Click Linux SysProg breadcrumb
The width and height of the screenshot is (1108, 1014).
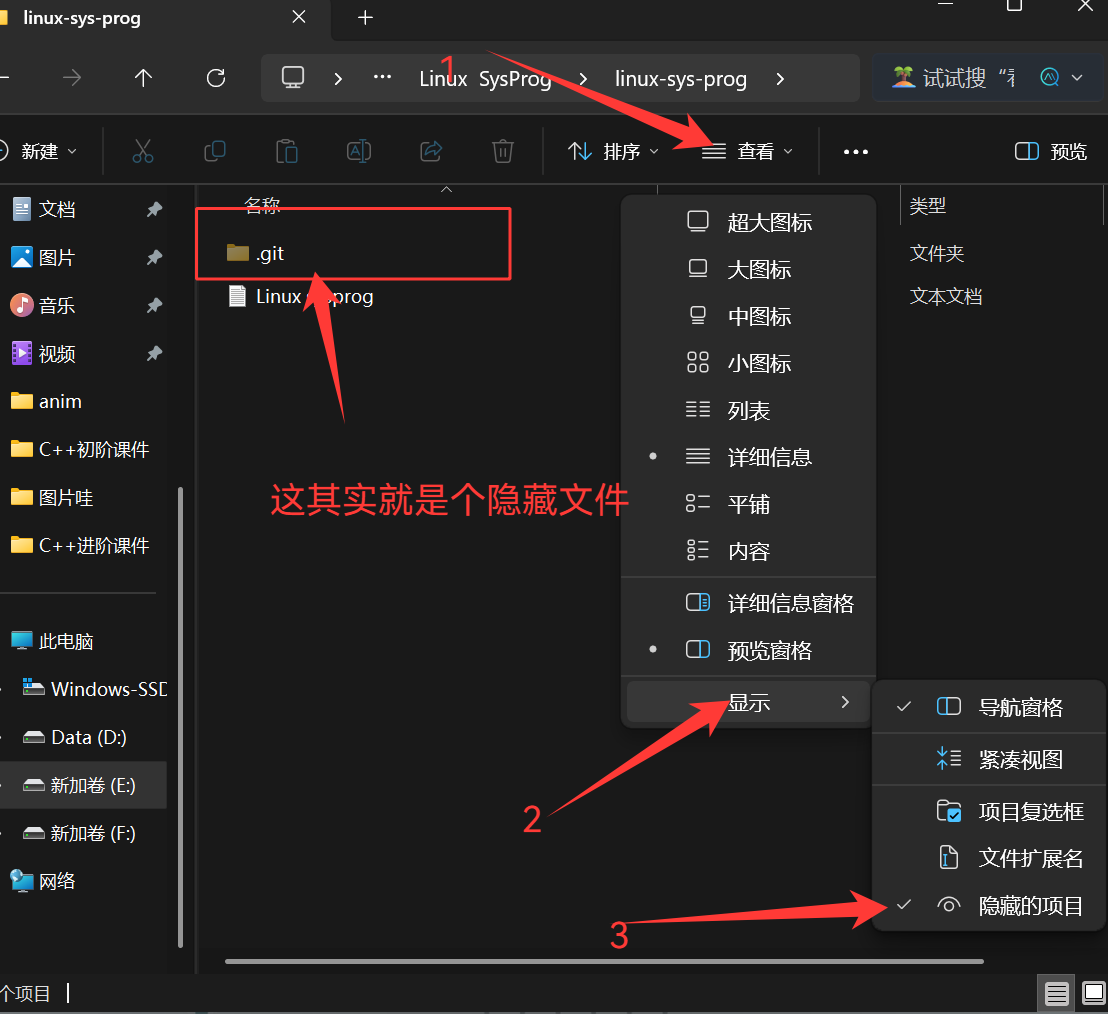pos(485,78)
